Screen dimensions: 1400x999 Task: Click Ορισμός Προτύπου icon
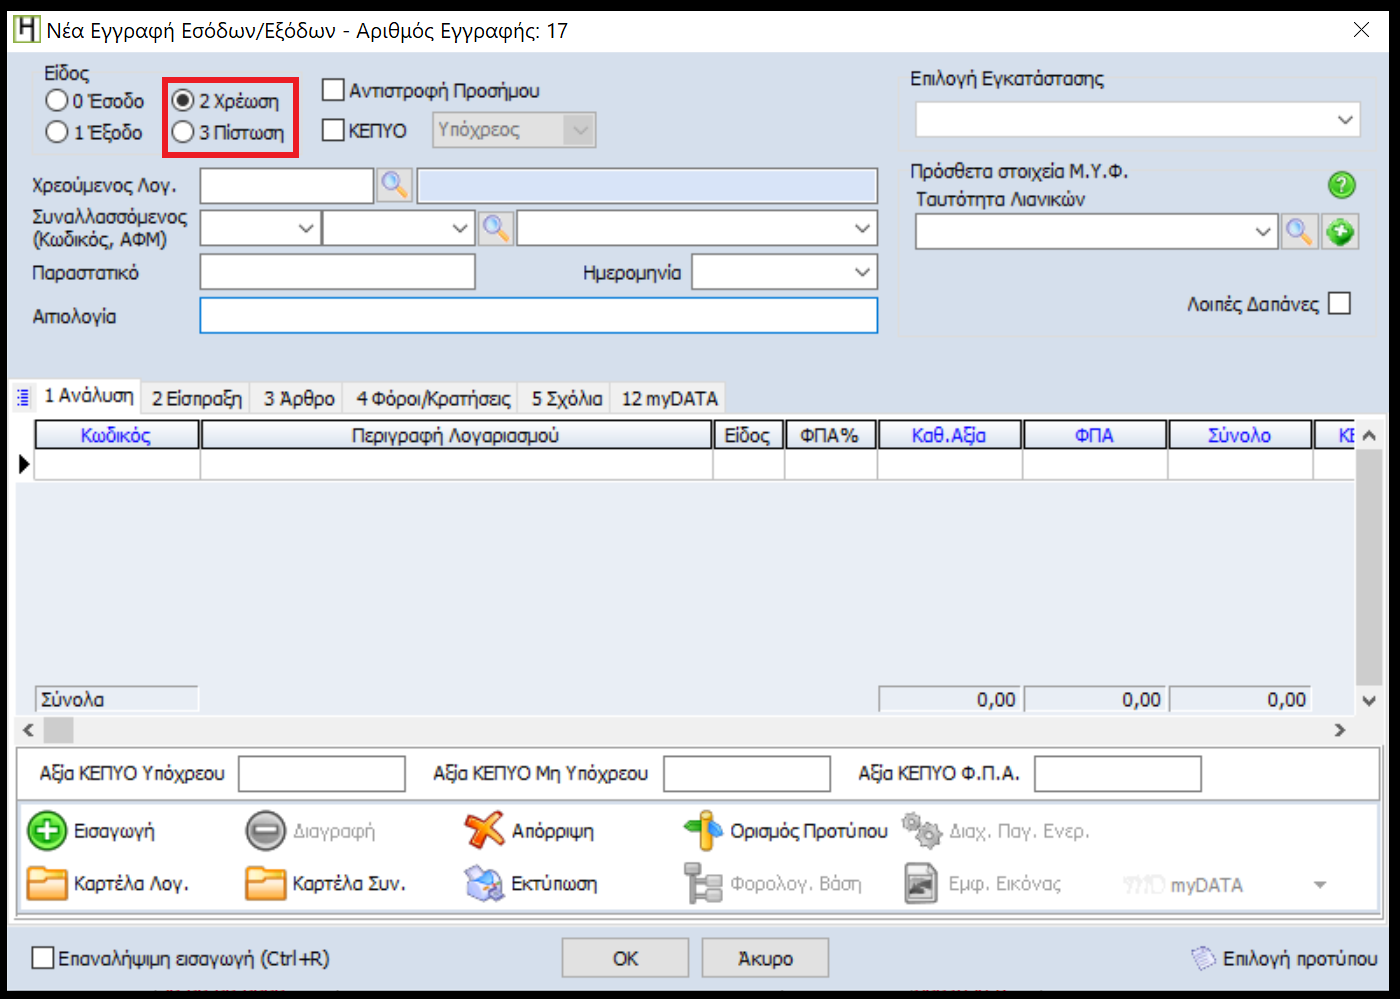pyautogui.click(x=703, y=831)
